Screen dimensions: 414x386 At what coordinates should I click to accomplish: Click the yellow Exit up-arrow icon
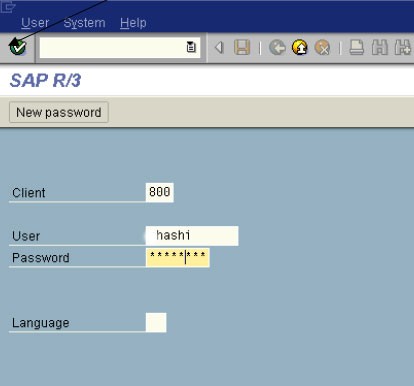tap(300, 47)
